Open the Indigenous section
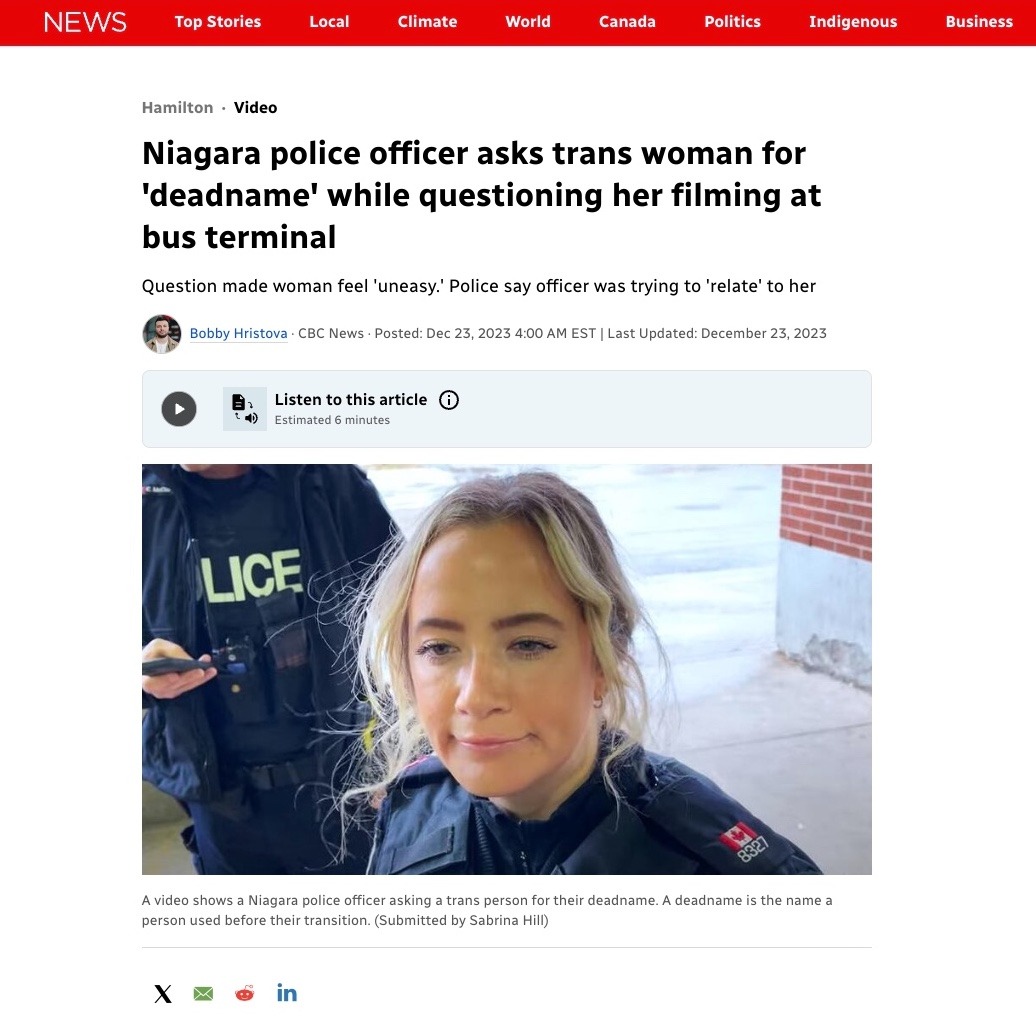 pyautogui.click(x=853, y=22)
